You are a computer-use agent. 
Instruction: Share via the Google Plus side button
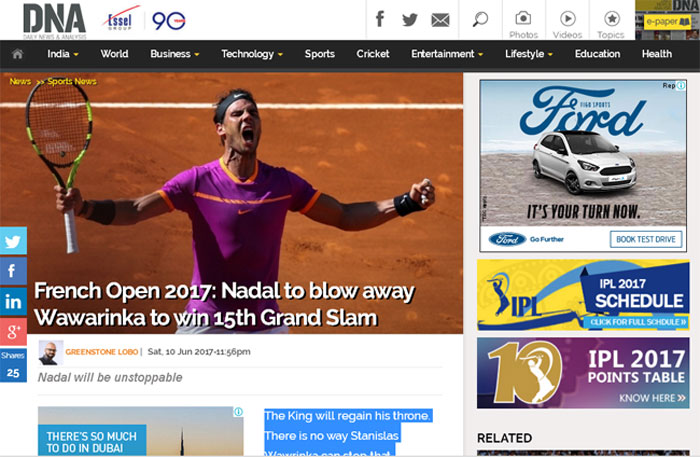13,332
